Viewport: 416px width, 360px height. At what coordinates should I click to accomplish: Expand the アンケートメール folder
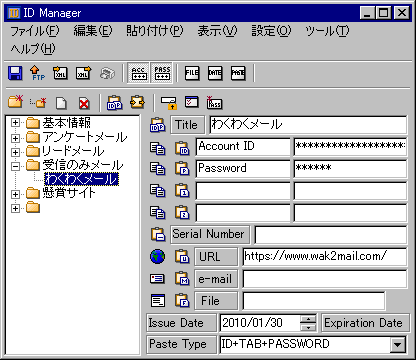(x=15, y=138)
